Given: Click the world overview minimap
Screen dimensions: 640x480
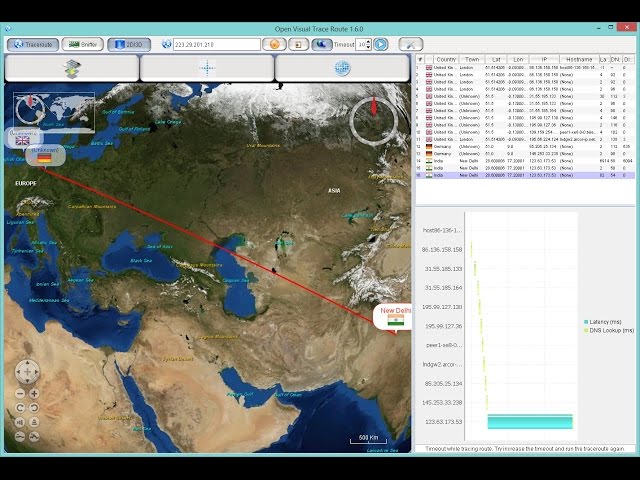Looking at the screenshot, I should (x=54, y=111).
